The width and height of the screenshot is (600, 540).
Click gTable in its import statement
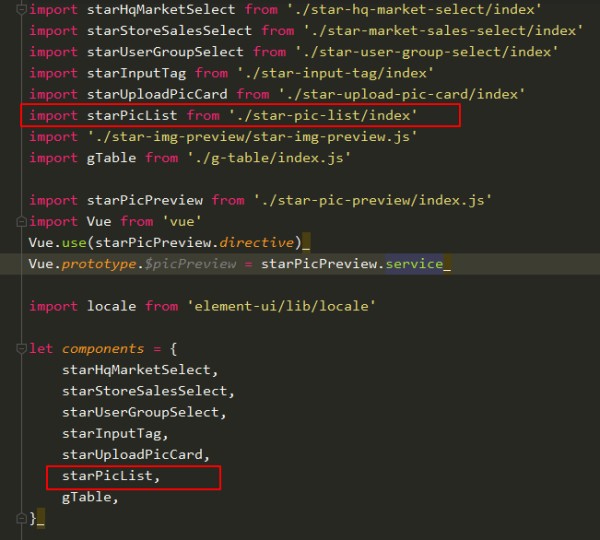[111, 158]
